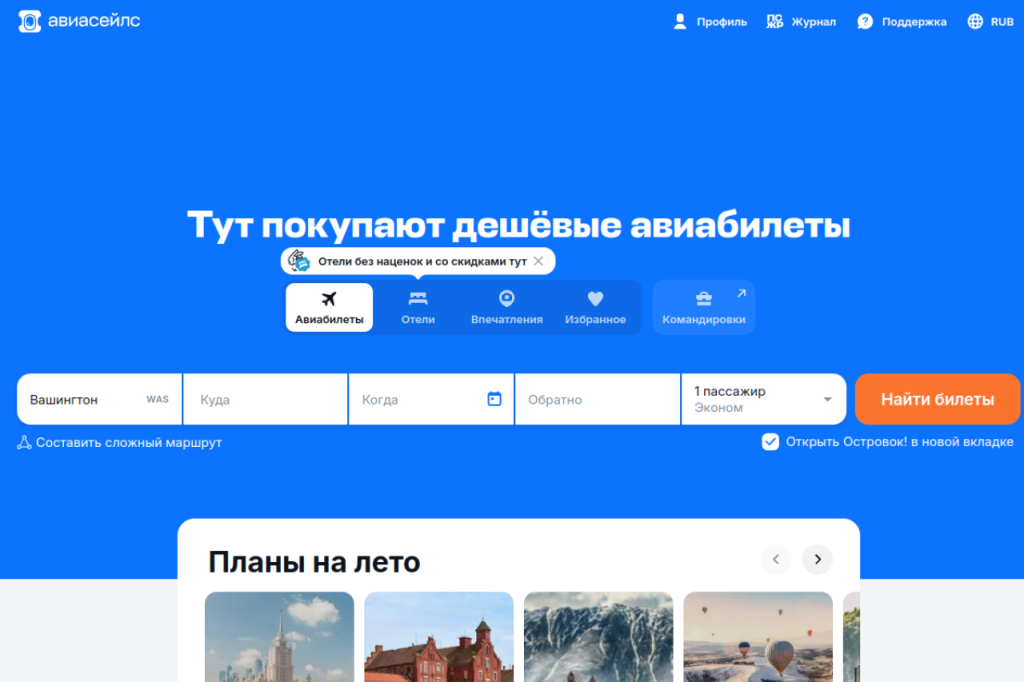Click the RUB currency label

coord(1002,22)
